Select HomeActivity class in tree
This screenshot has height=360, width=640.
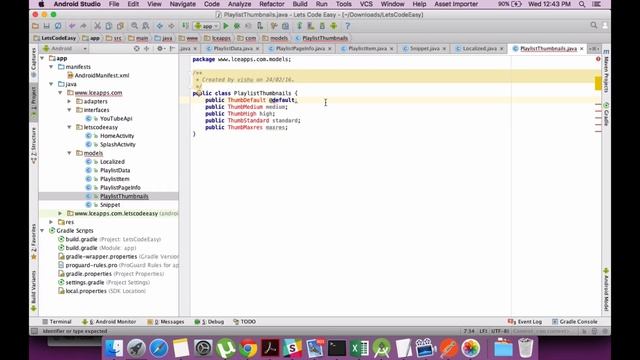[117, 136]
